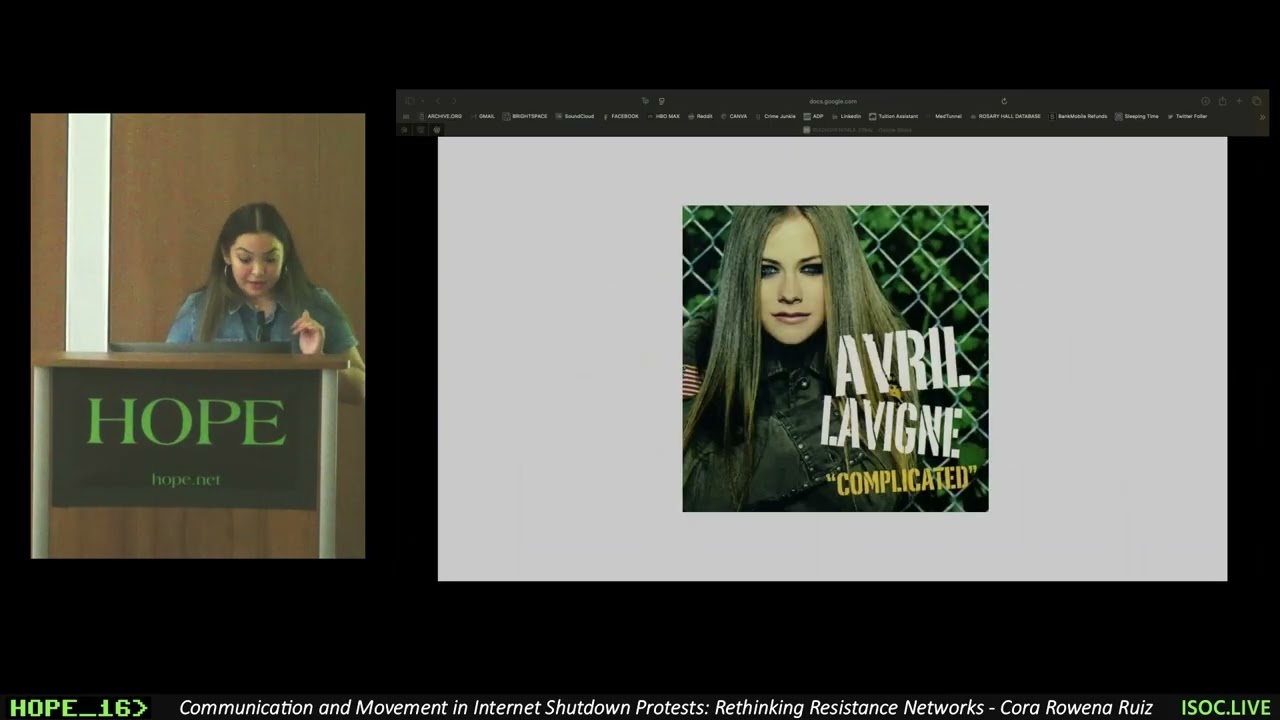Image resolution: width=1280 pixels, height=720 pixels.
Task: Open the FACEBOOK bookmark
Action: [621, 116]
